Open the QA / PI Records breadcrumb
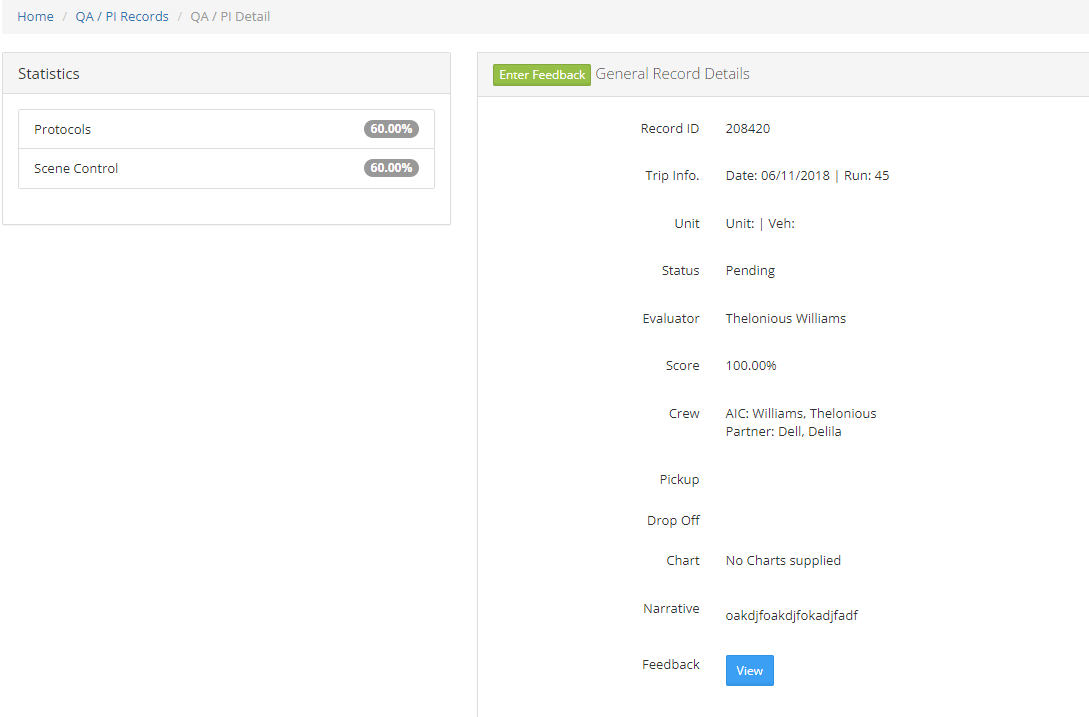Viewport: 1089px width, 717px height. pos(122,17)
